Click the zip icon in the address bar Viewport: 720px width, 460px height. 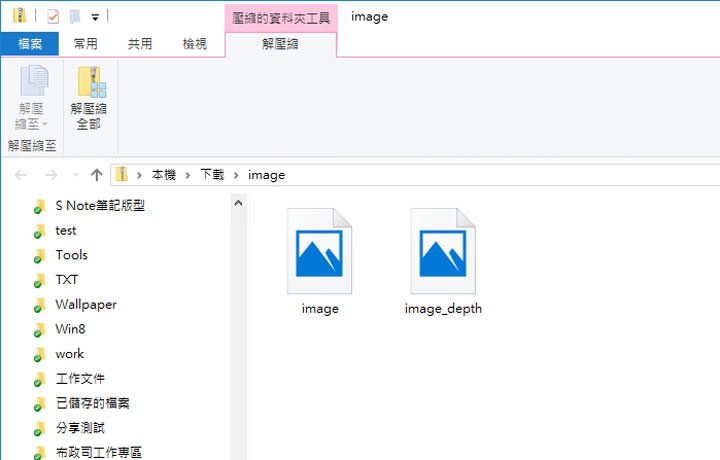tap(122, 174)
